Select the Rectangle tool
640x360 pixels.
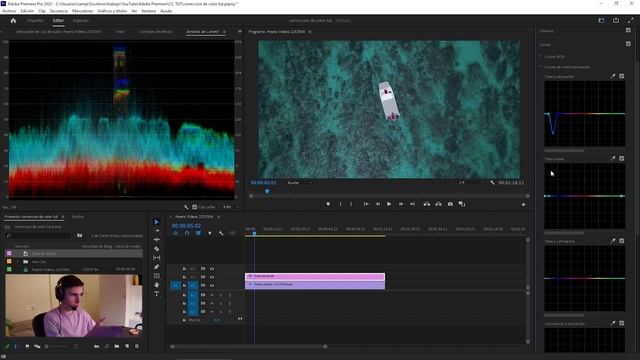[x=157, y=276]
